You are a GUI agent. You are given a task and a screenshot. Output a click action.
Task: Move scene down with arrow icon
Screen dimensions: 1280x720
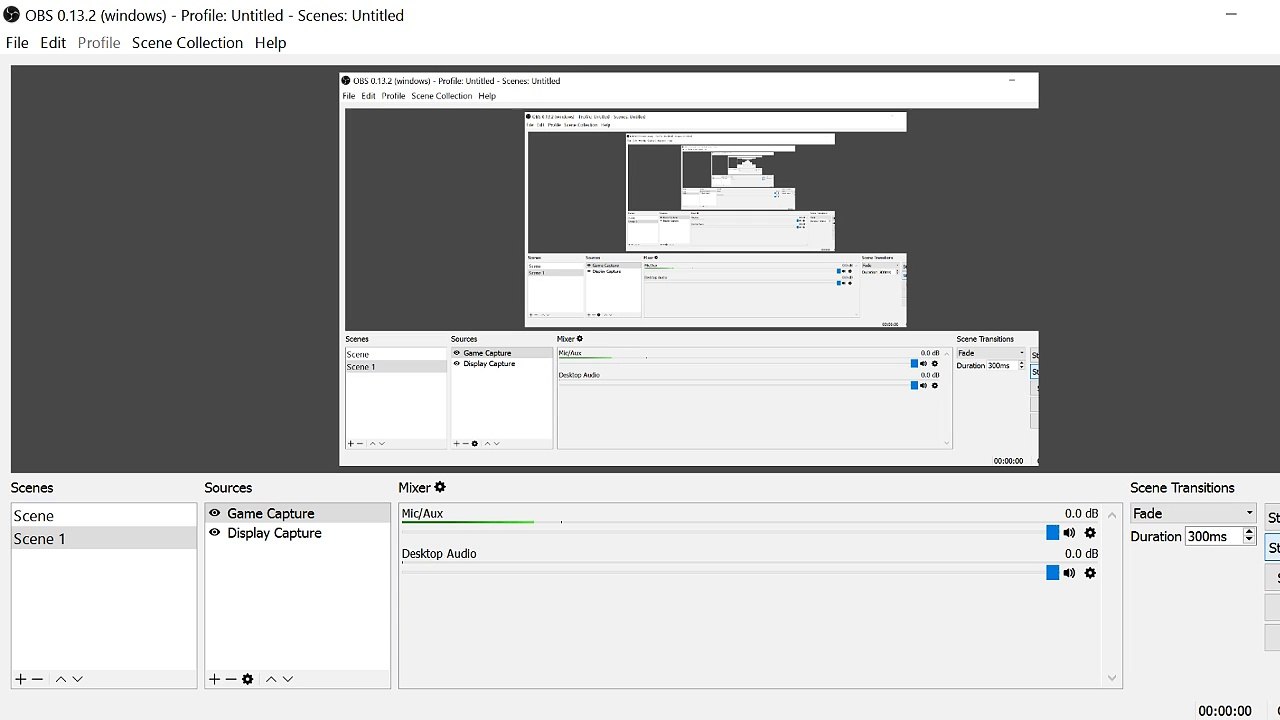[77, 679]
